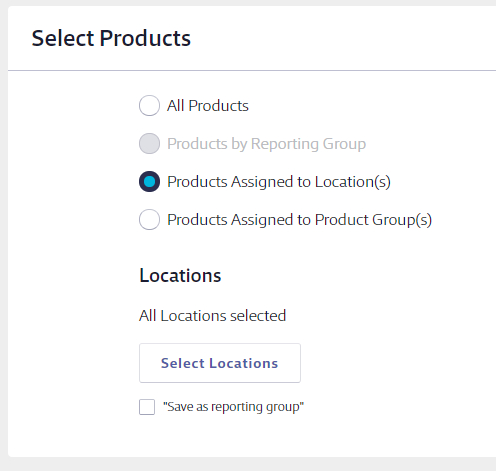Click the 'Products by Reporting Group' label

click(266, 144)
